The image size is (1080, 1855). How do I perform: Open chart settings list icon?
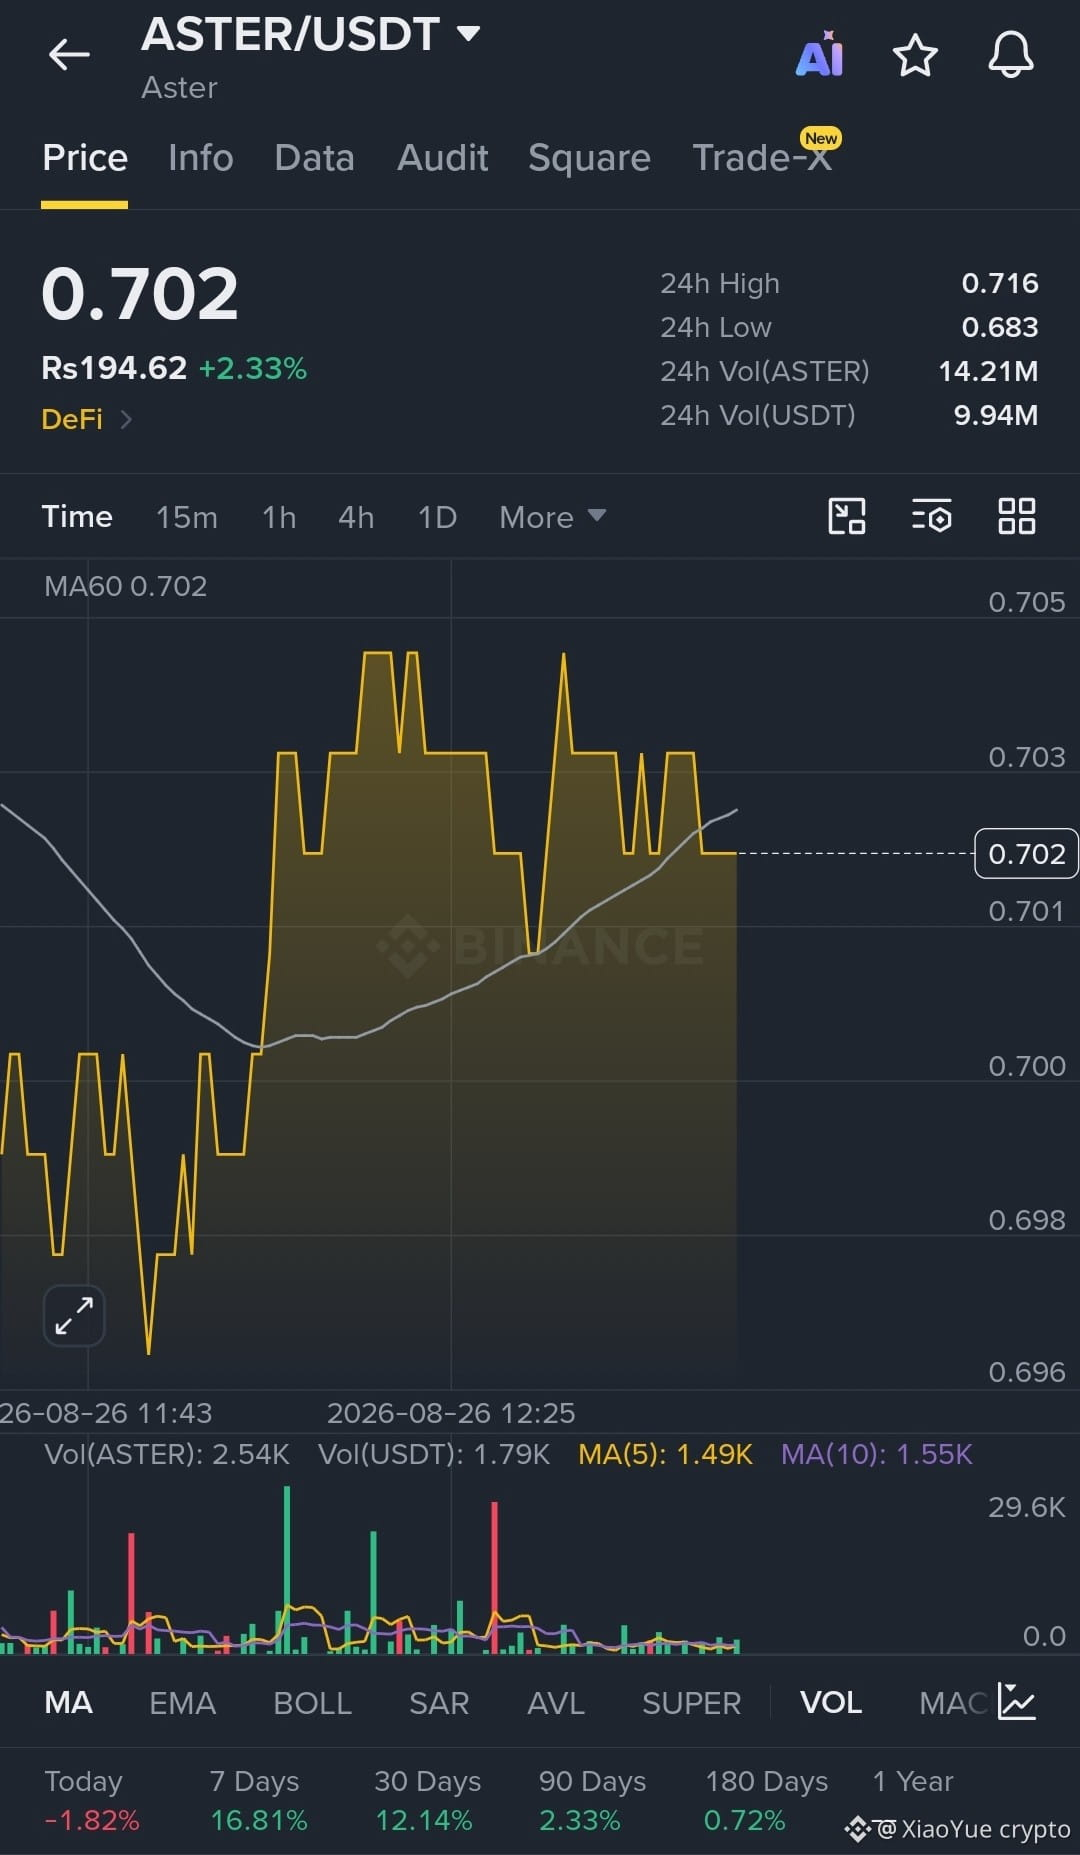[x=932, y=516]
